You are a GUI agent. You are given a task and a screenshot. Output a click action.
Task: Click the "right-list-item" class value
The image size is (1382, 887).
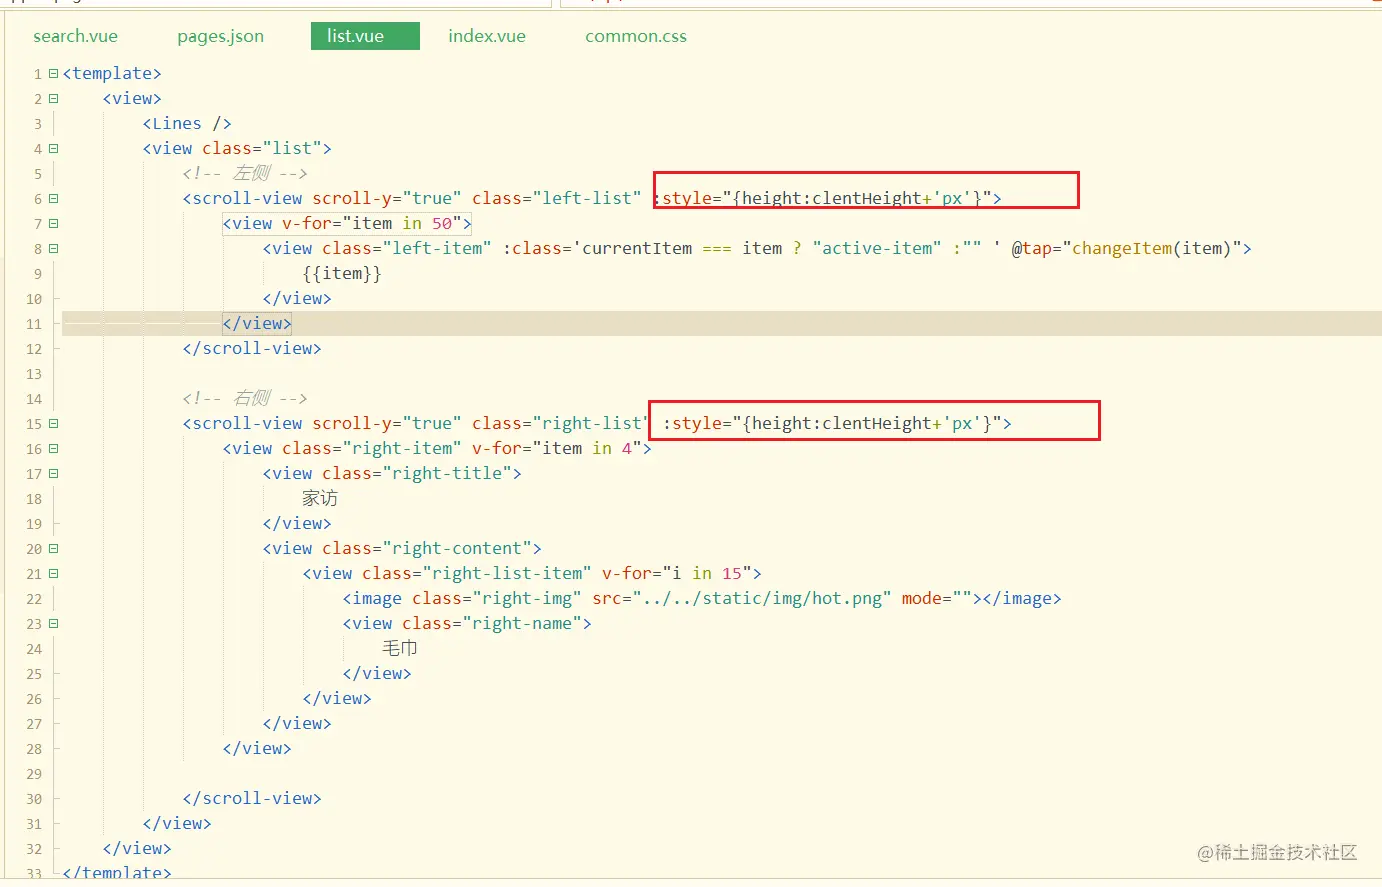(x=507, y=573)
